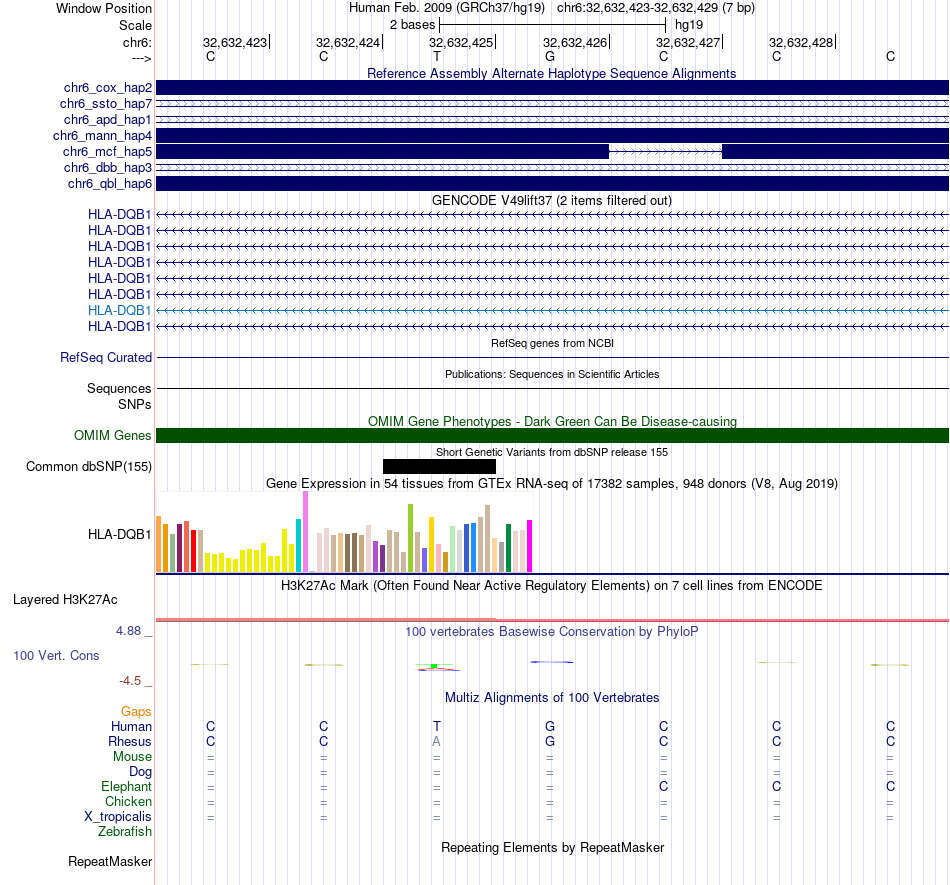This screenshot has width=950, height=885.
Task: Click HLA-DQB1 label beside the expression chart
Action: (119, 534)
